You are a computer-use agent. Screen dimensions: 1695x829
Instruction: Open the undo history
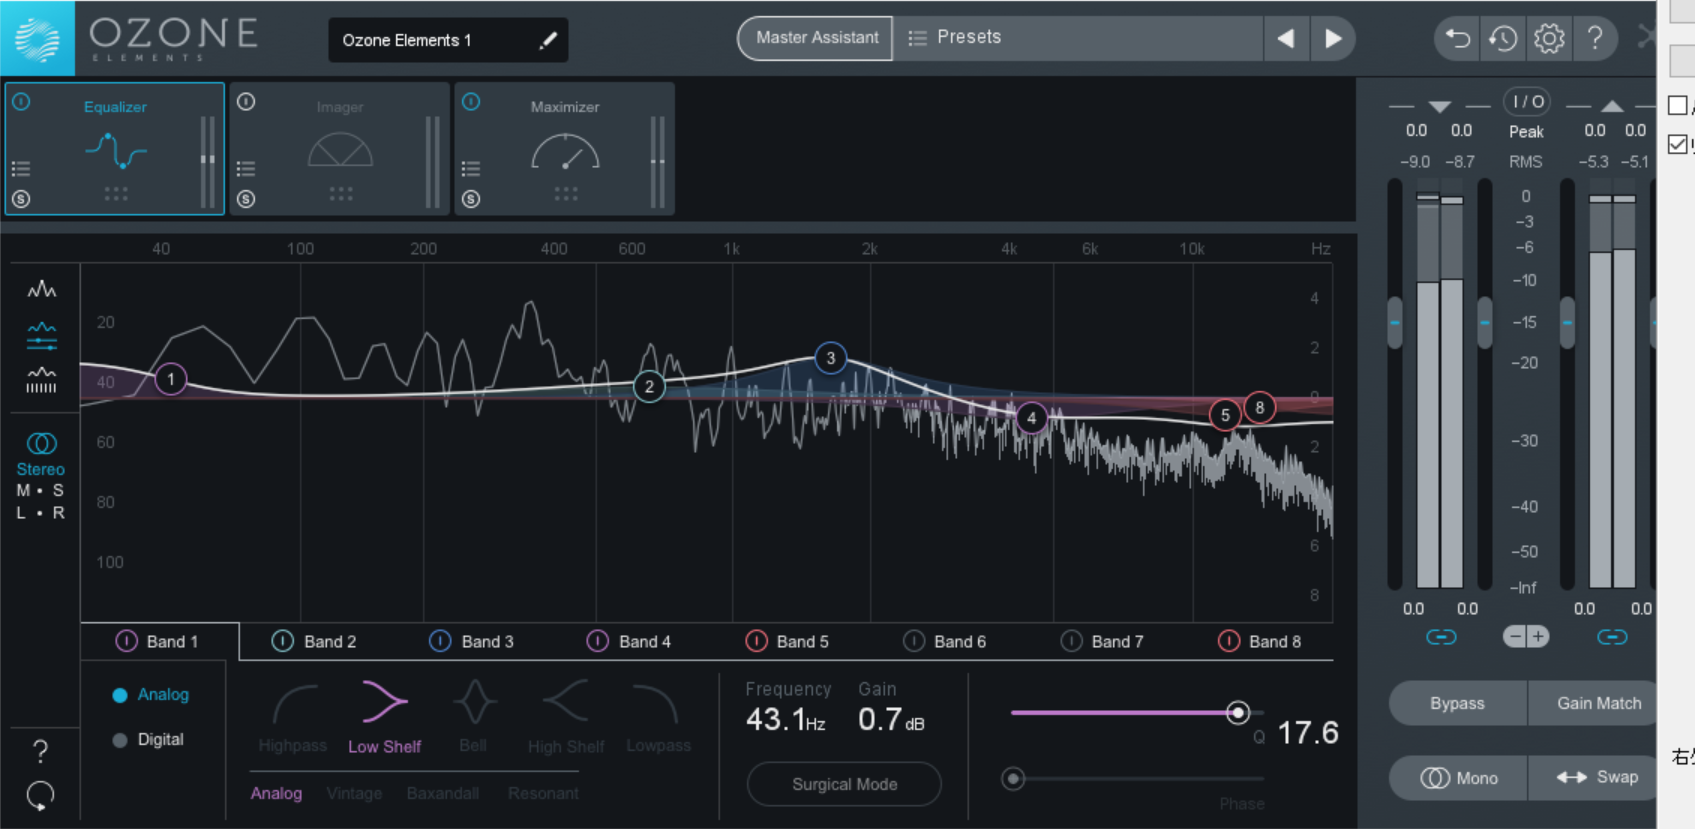click(x=1503, y=39)
